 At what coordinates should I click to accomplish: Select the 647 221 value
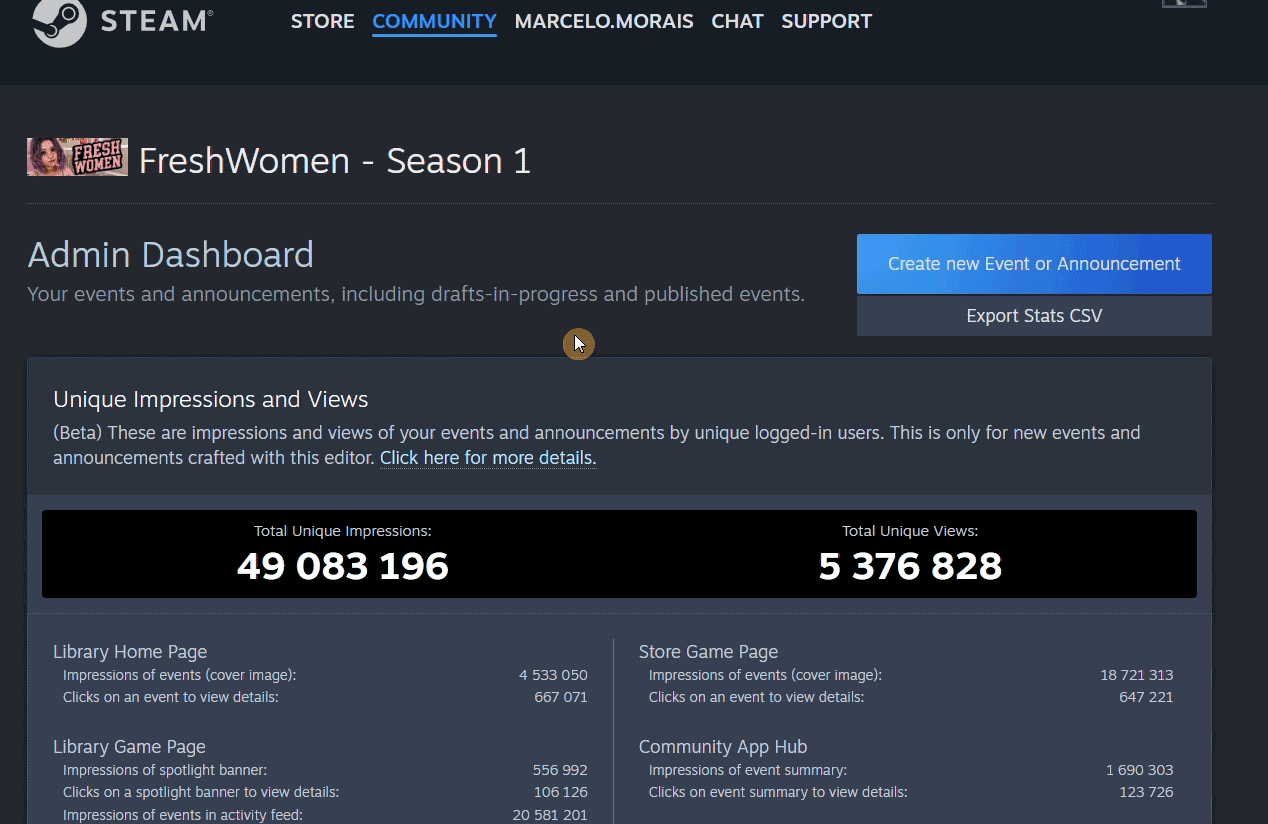pyautogui.click(x=1146, y=697)
